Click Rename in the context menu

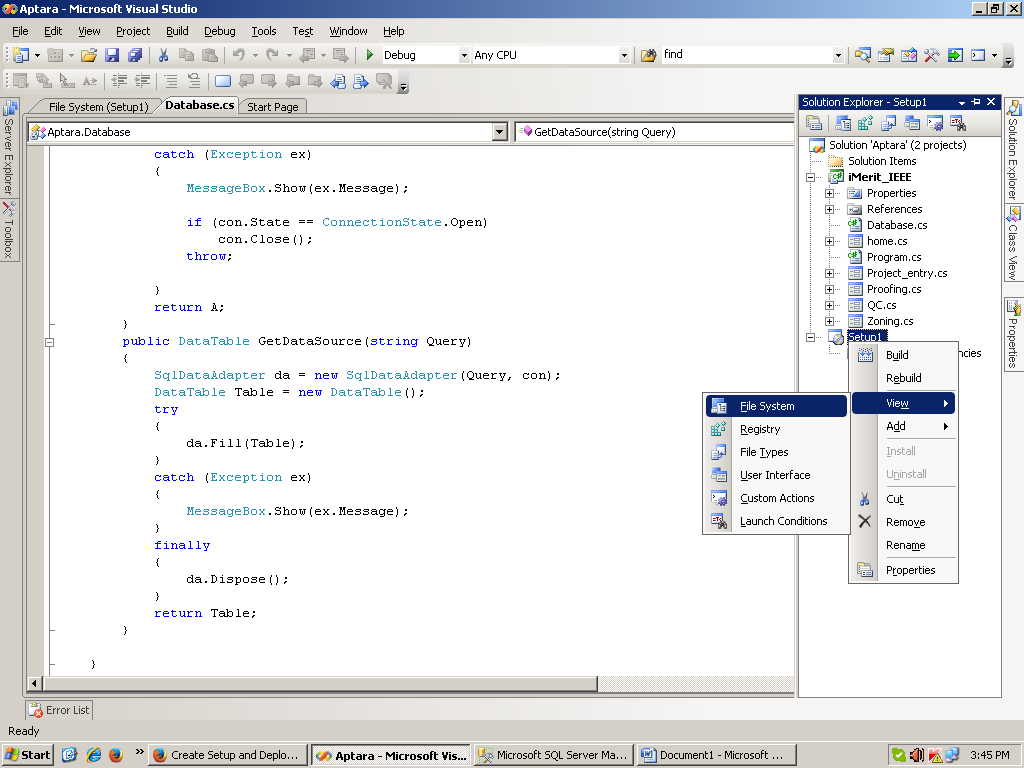click(904, 545)
